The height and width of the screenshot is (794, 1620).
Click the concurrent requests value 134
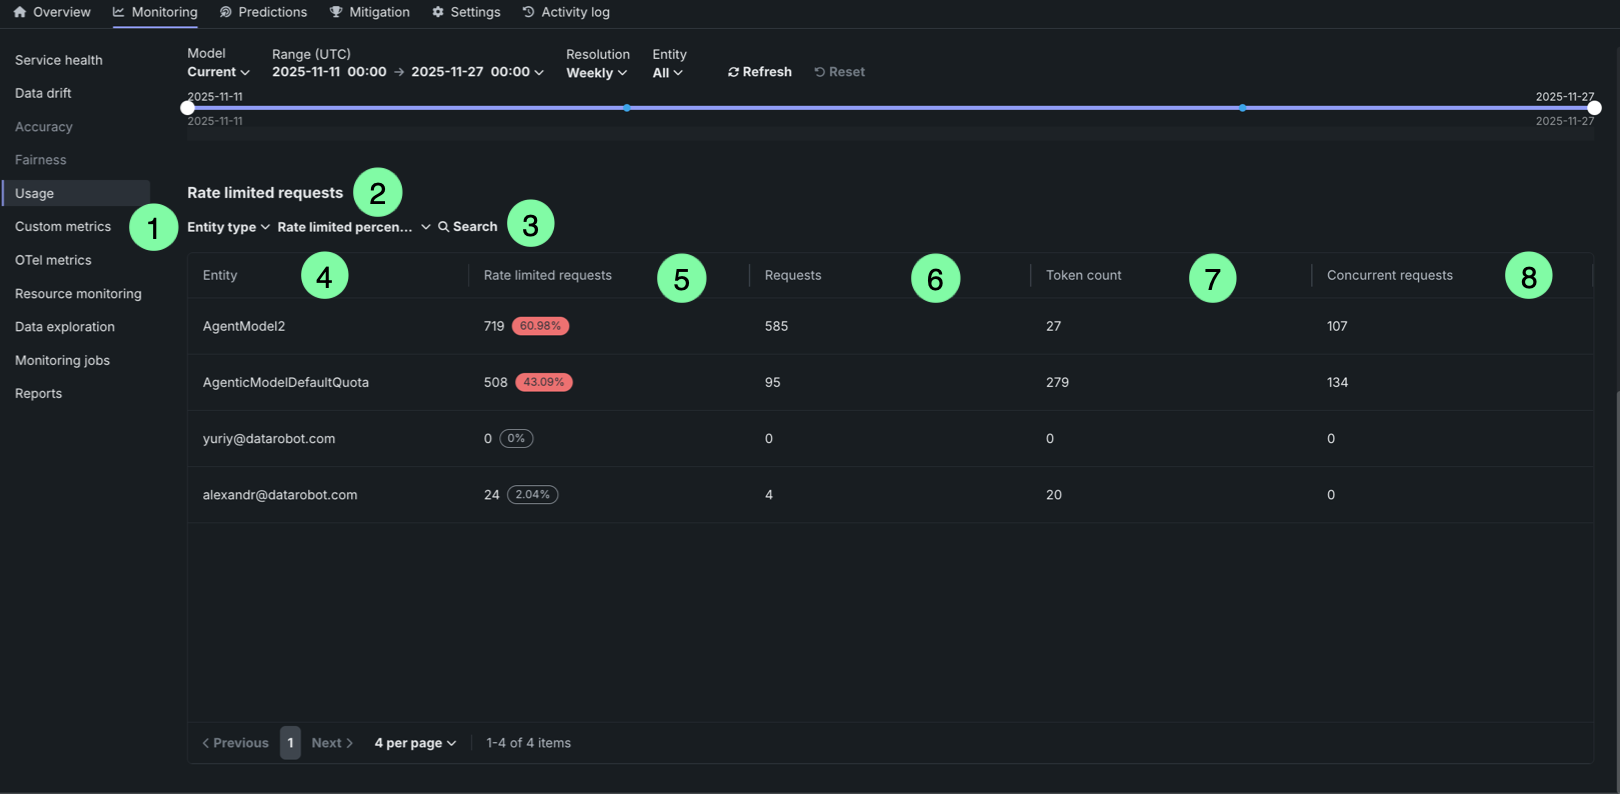tap(1337, 382)
